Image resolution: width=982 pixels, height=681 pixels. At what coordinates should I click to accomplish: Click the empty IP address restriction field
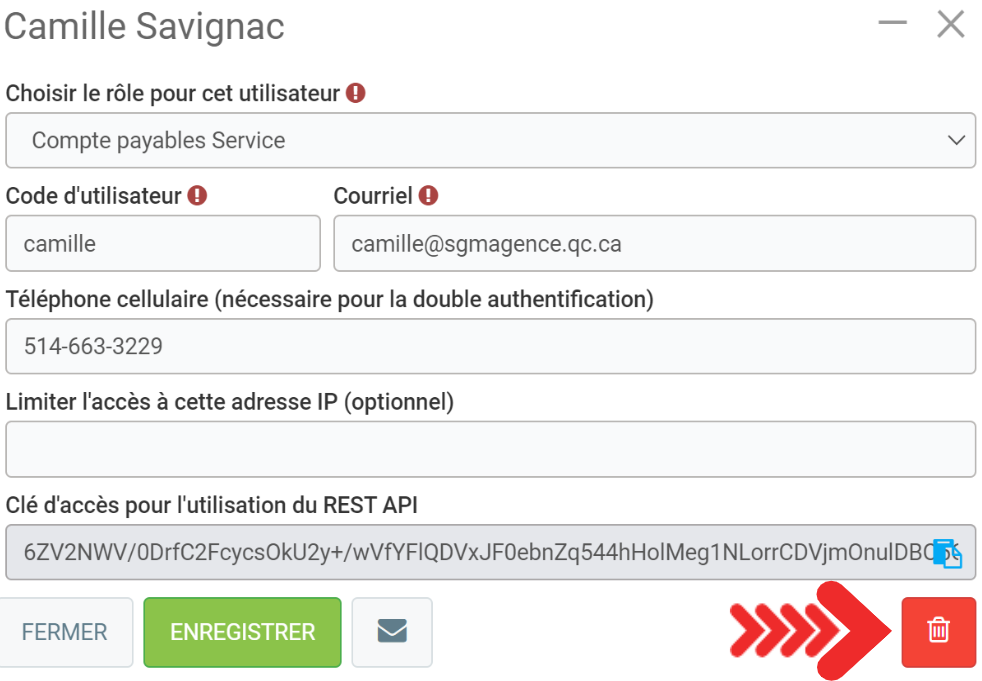tap(490, 450)
